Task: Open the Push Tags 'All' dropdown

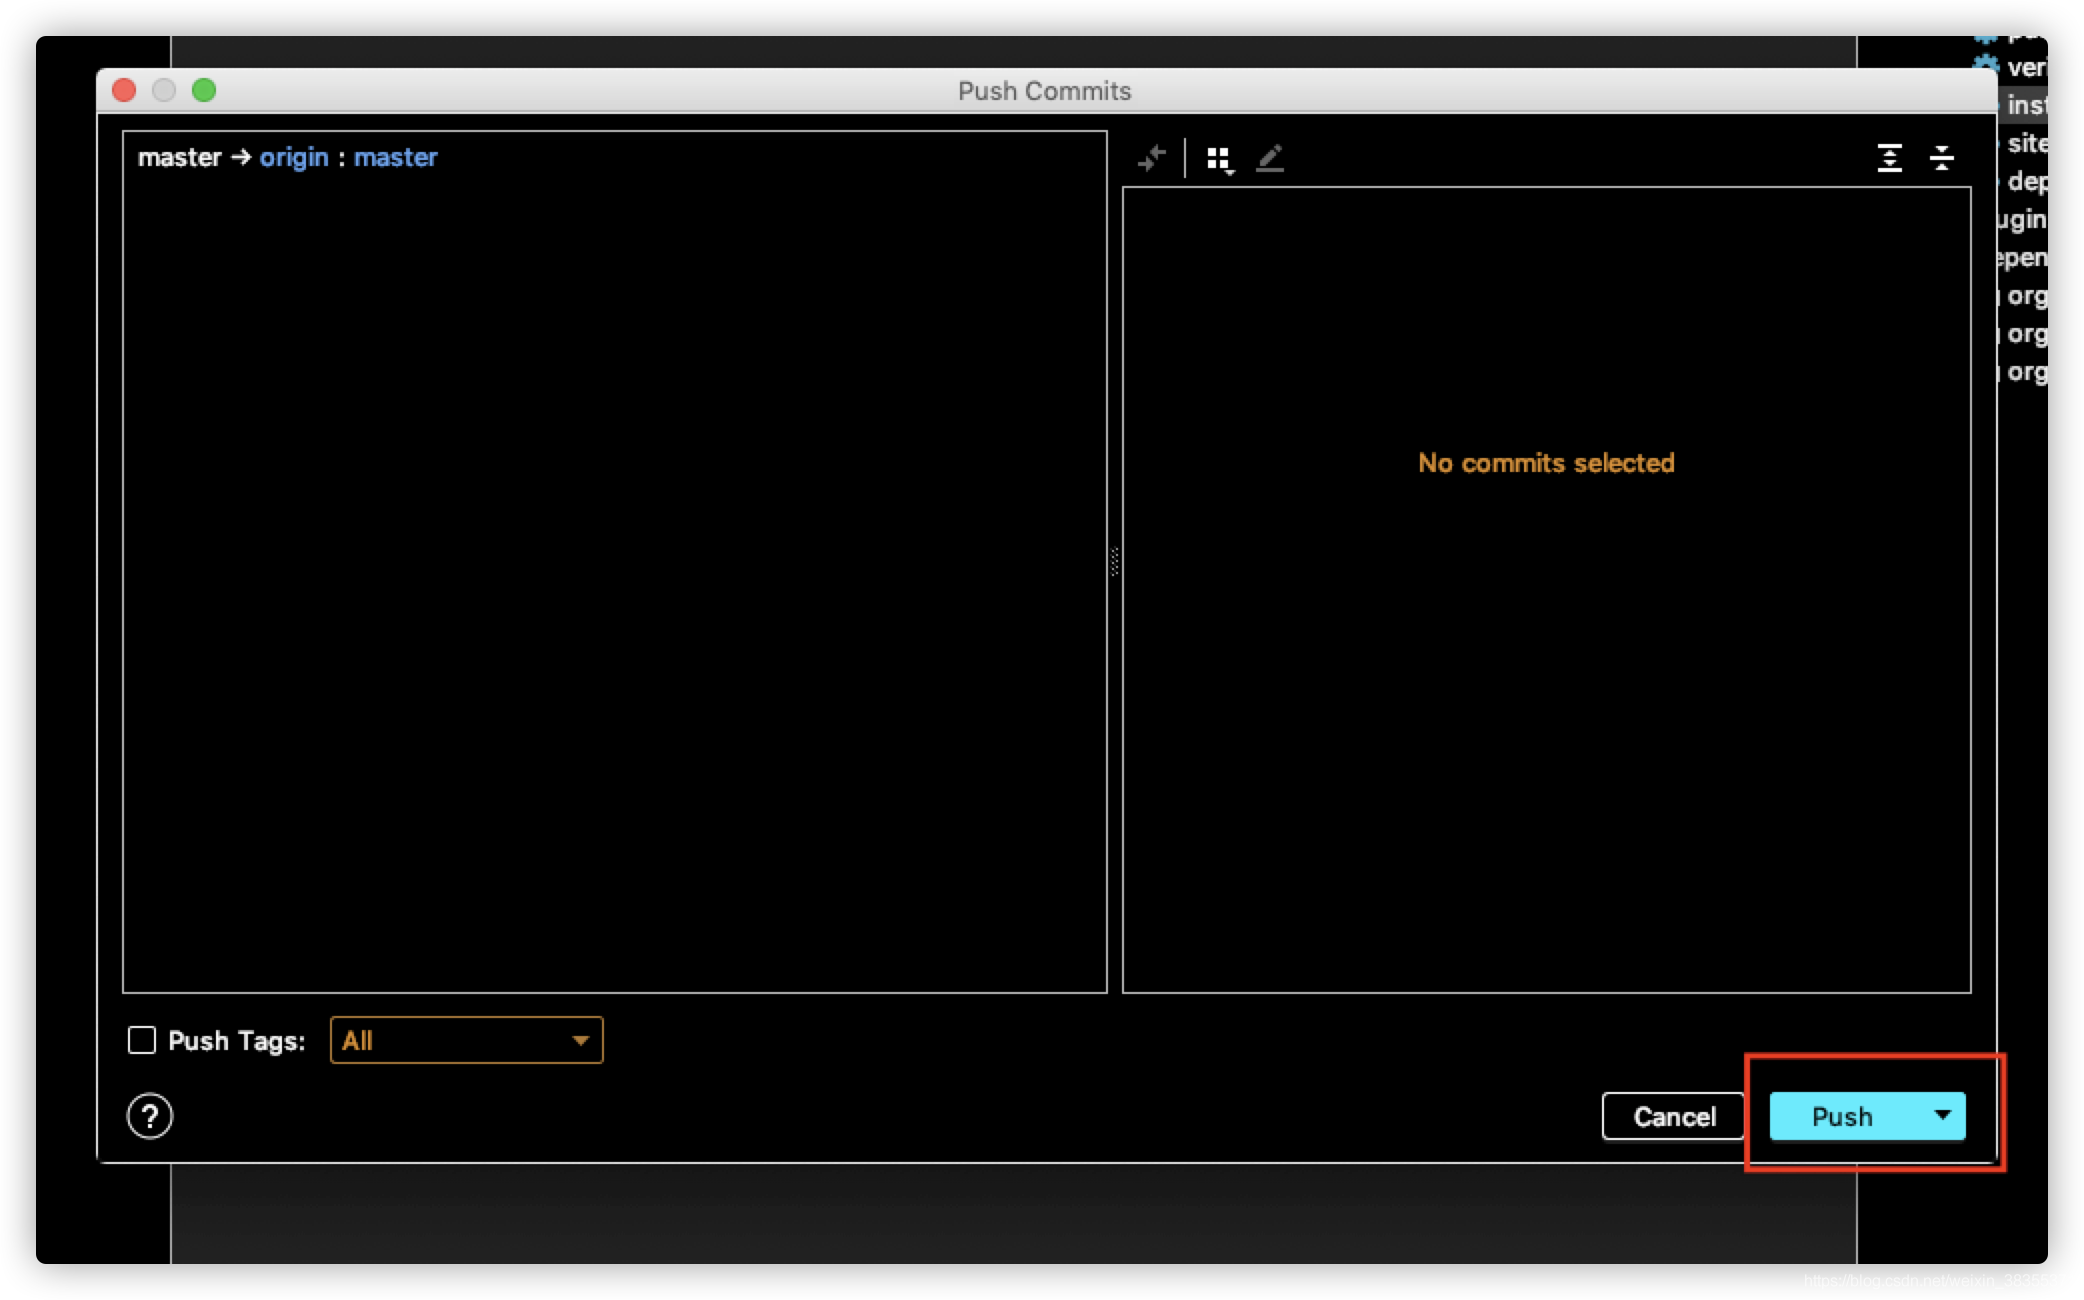Action: (466, 1040)
